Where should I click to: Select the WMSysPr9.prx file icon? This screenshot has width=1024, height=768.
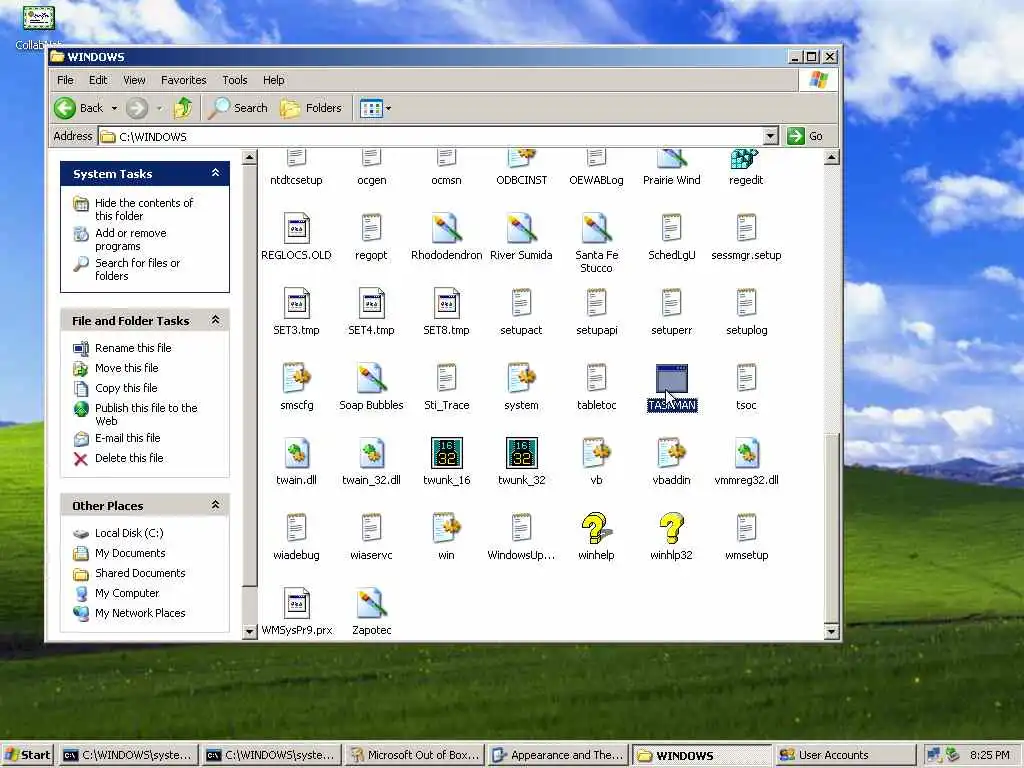tap(296, 603)
